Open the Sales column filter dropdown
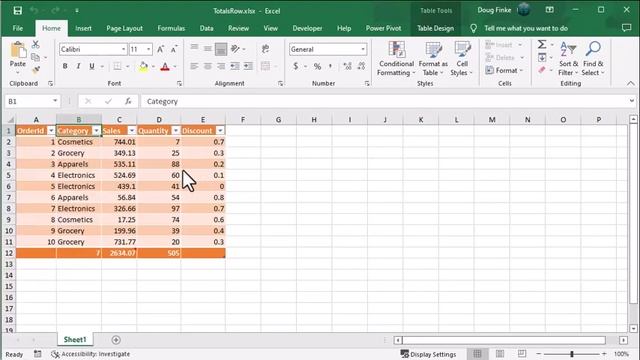This screenshot has height=360, width=640. [131, 131]
